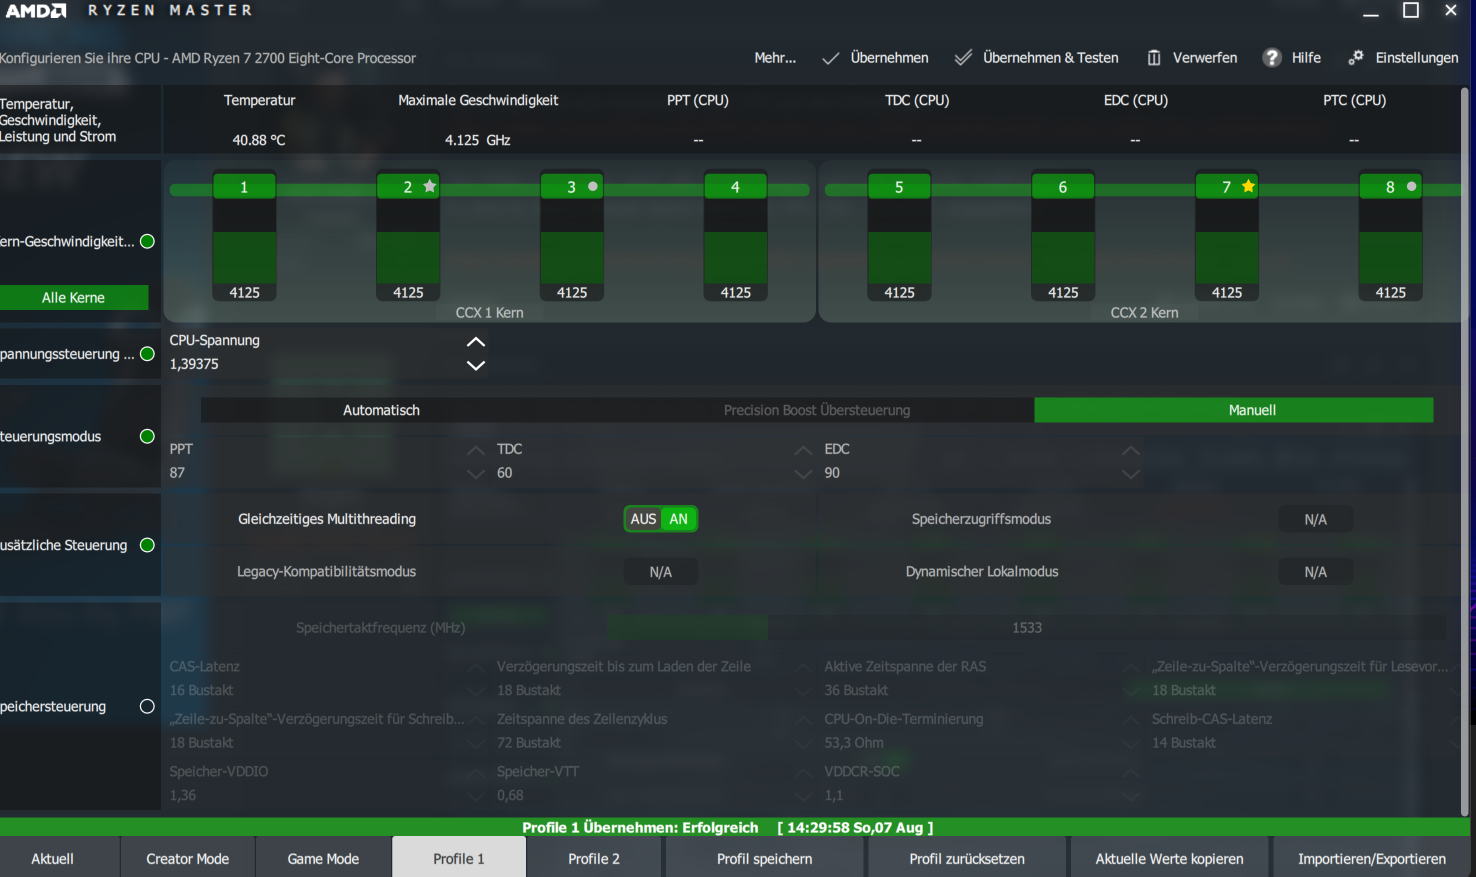Viewport: 1476px width, 877px height.
Task: Decrease TDC value down chevron
Action: point(803,474)
